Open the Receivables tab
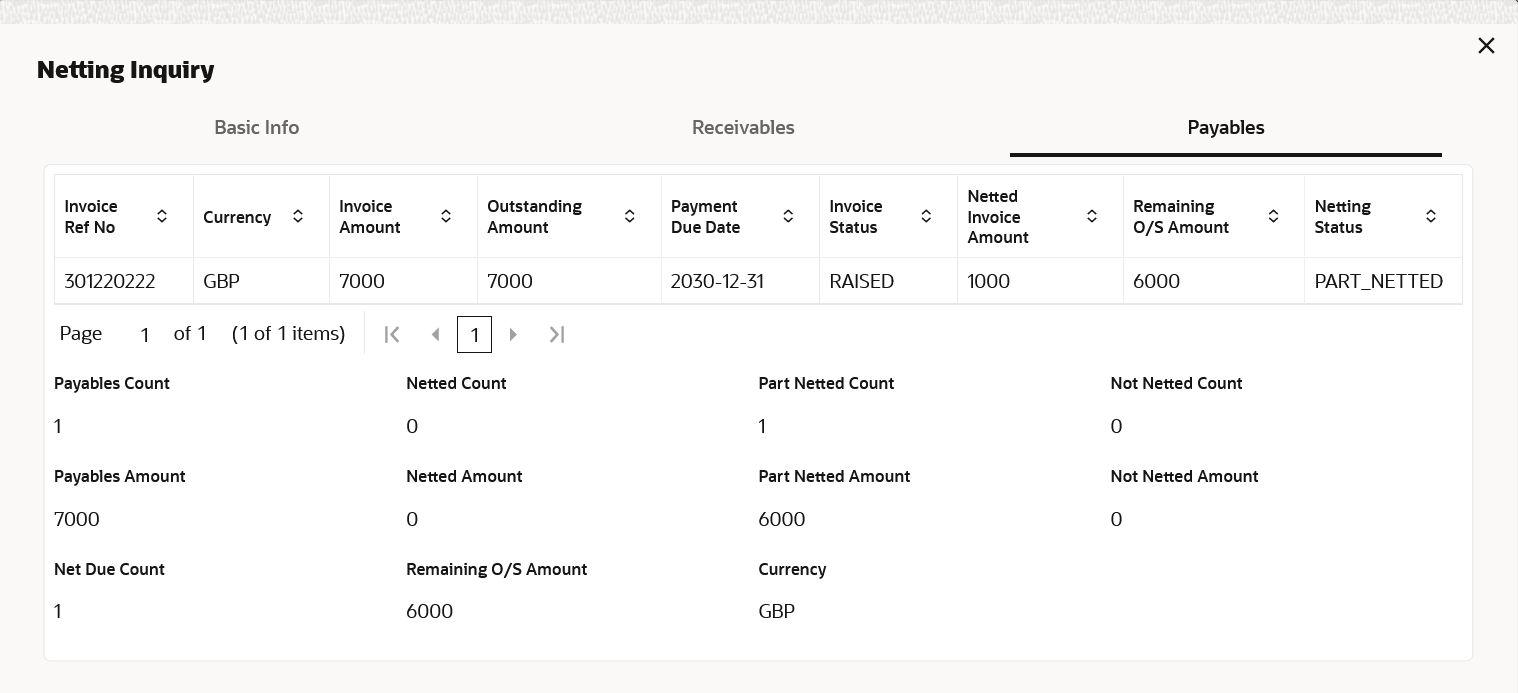This screenshot has height=693, width=1518. [743, 128]
